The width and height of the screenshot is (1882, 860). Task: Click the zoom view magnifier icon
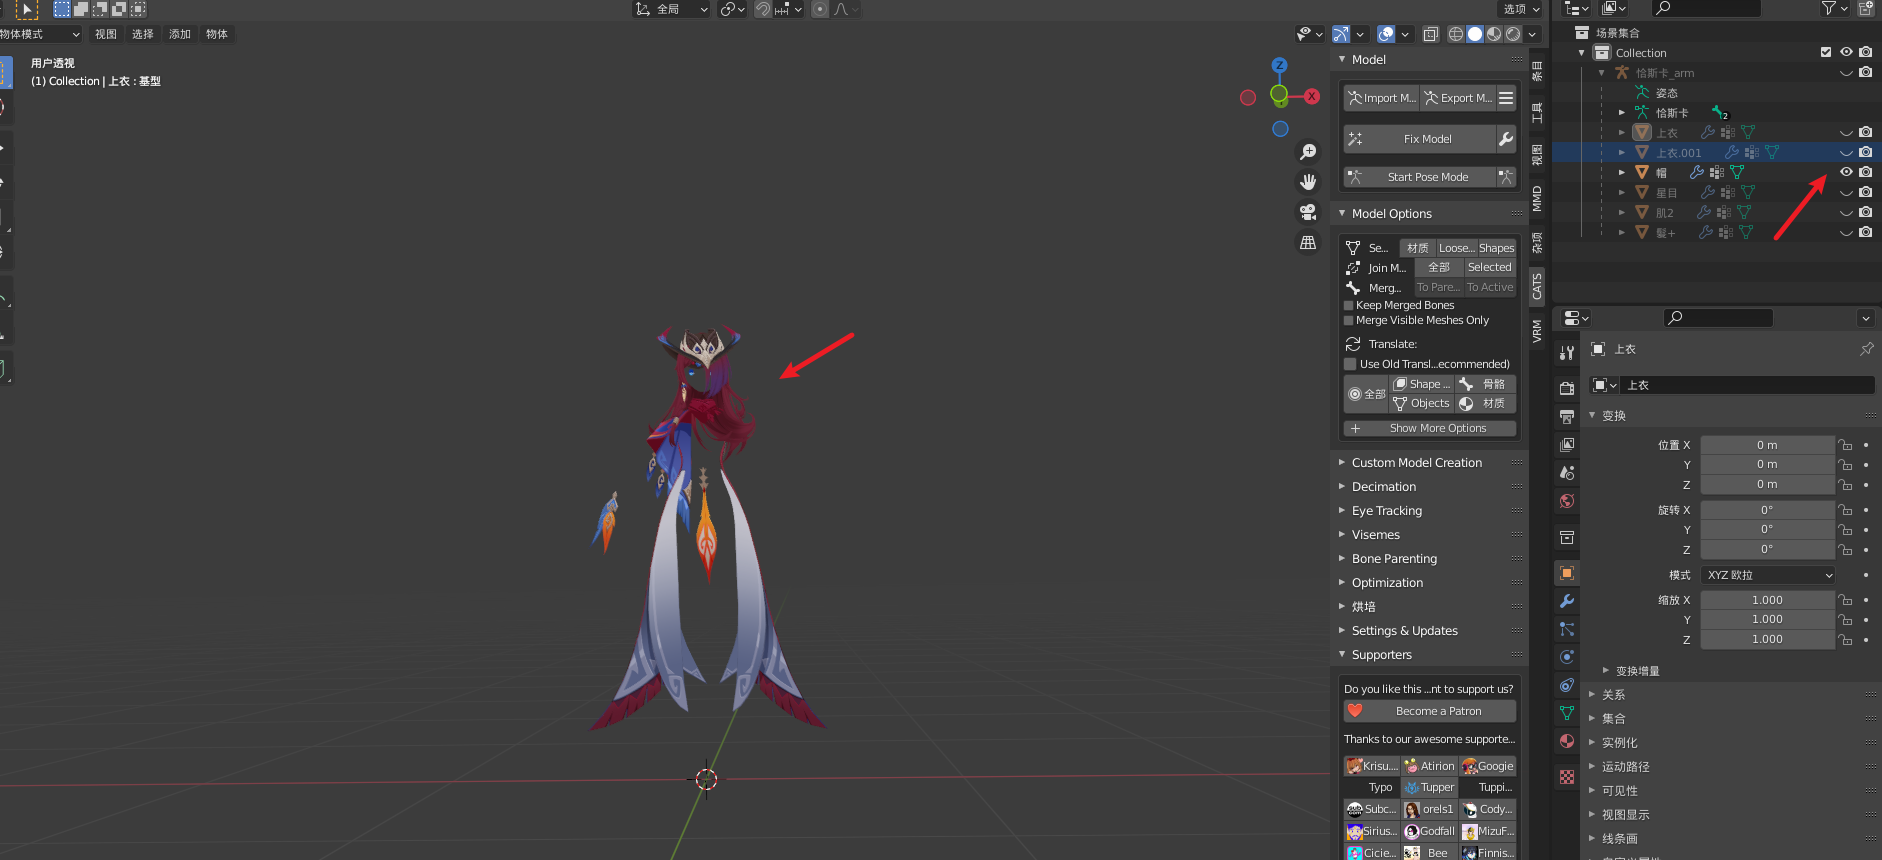coord(1307,152)
